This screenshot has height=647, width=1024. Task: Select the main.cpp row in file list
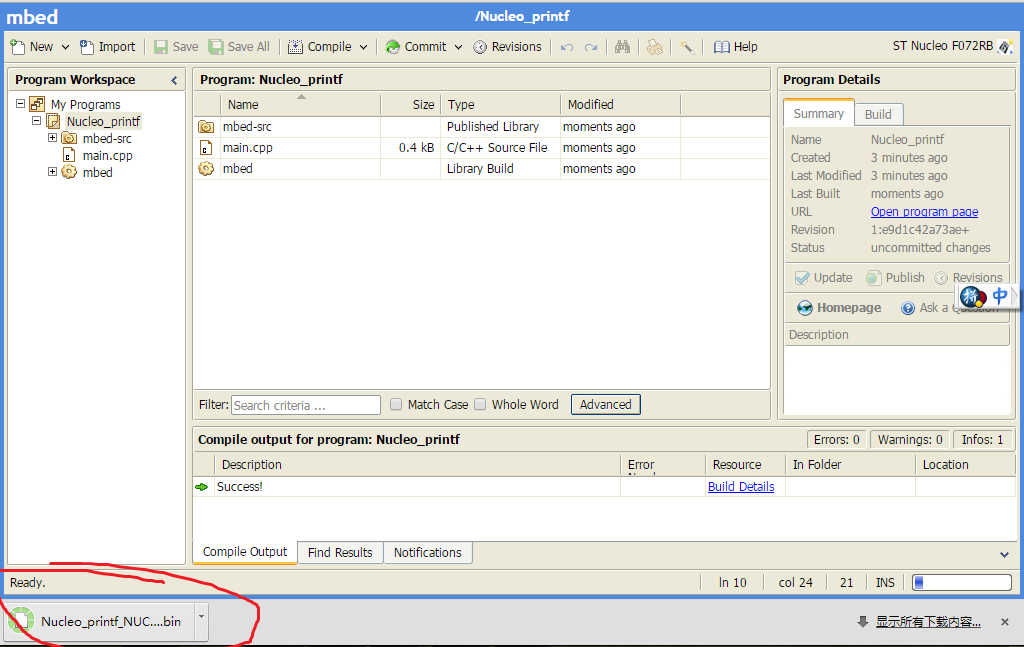pyautogui.click(x=482, y=148)
